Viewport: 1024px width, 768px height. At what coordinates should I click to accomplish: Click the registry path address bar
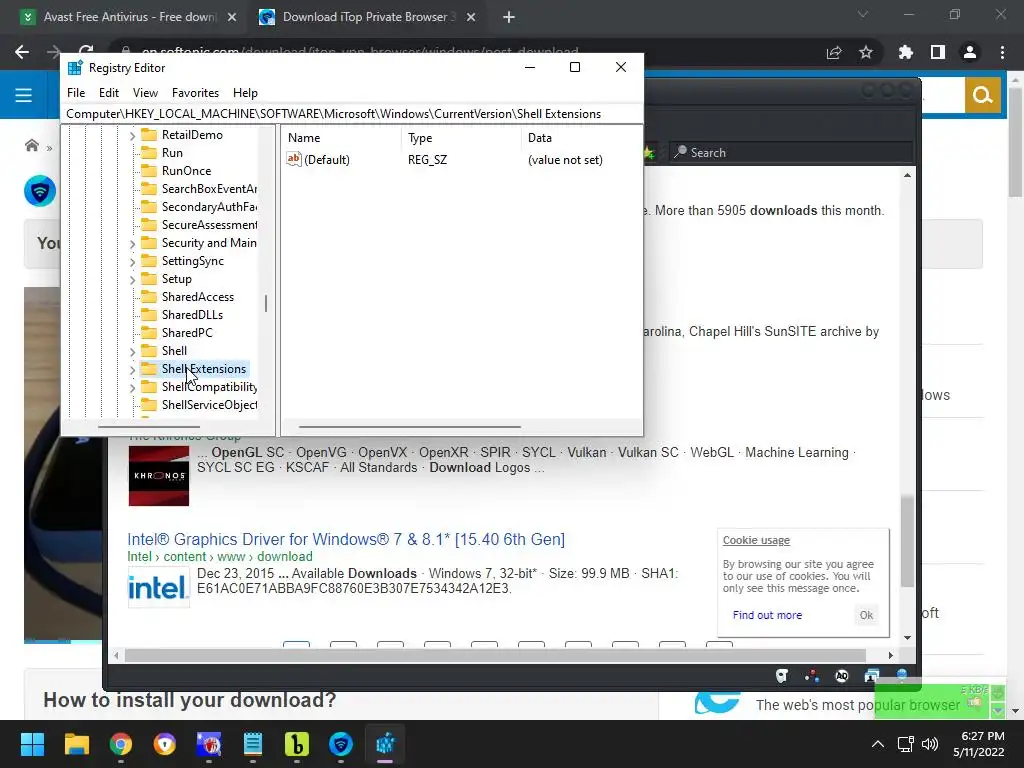tap(351, 114)
